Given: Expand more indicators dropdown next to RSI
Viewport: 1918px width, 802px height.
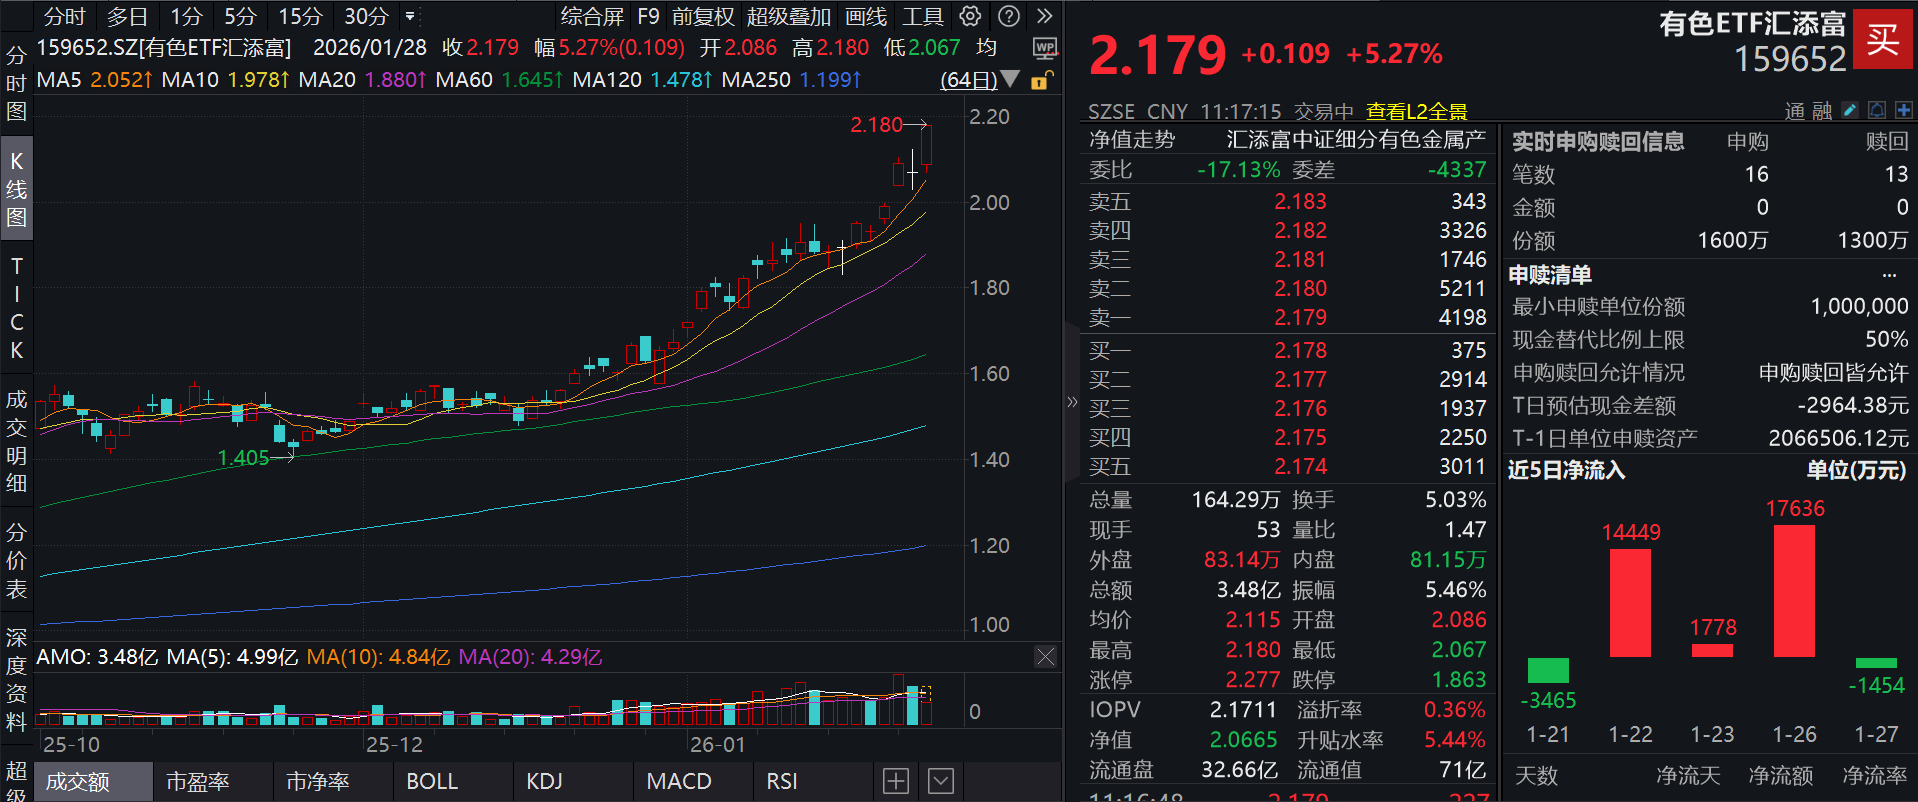Looking at the screenshot, I should pos(941,781).
